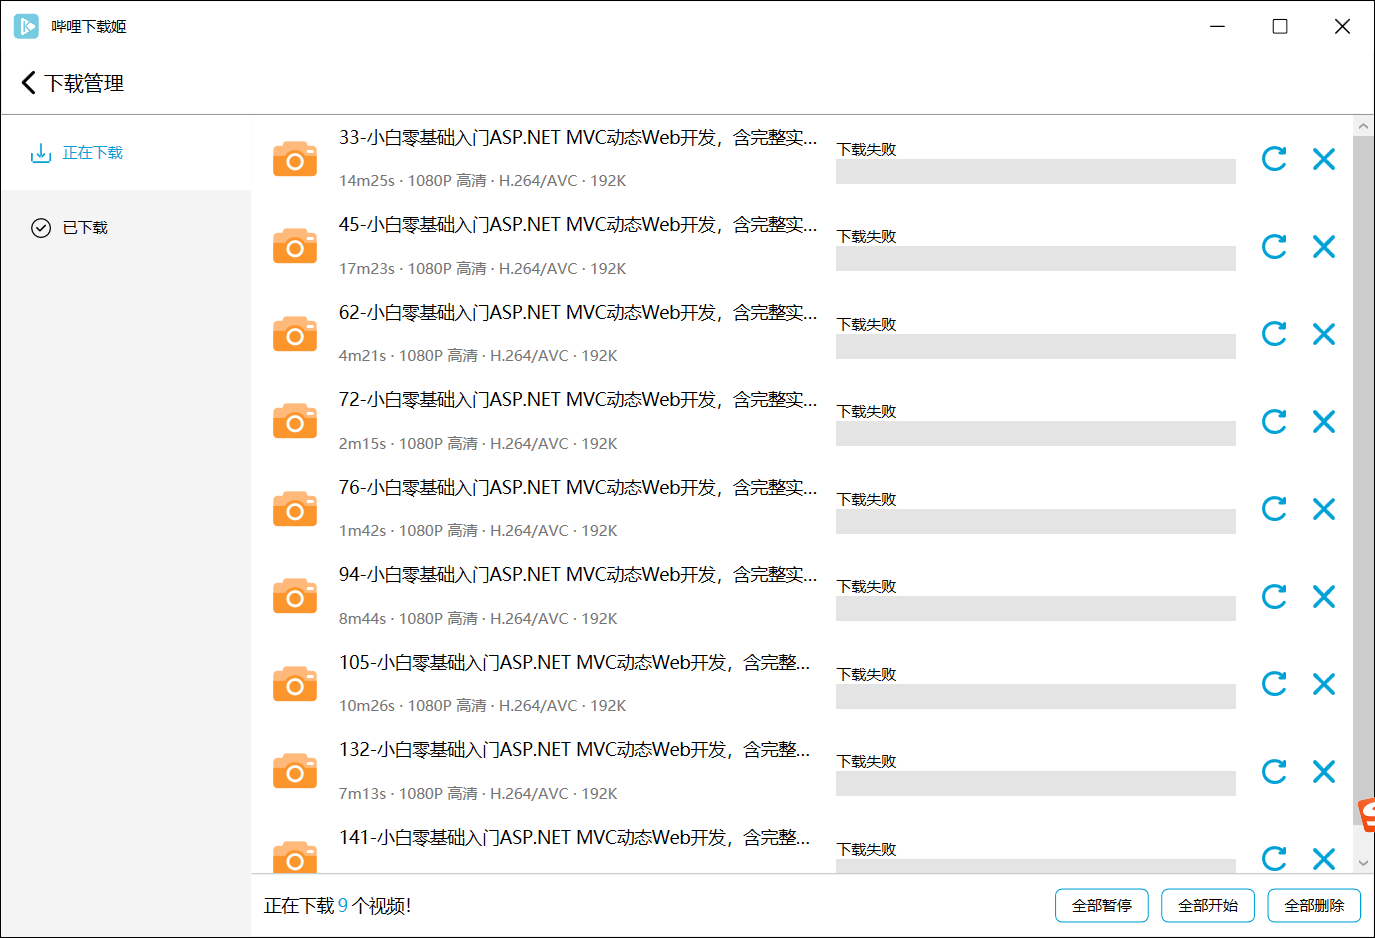Image resolution: width=1375 pixels, height=938 pixels.
Task: Delete video 72 download task
Action: (1324, 422)
